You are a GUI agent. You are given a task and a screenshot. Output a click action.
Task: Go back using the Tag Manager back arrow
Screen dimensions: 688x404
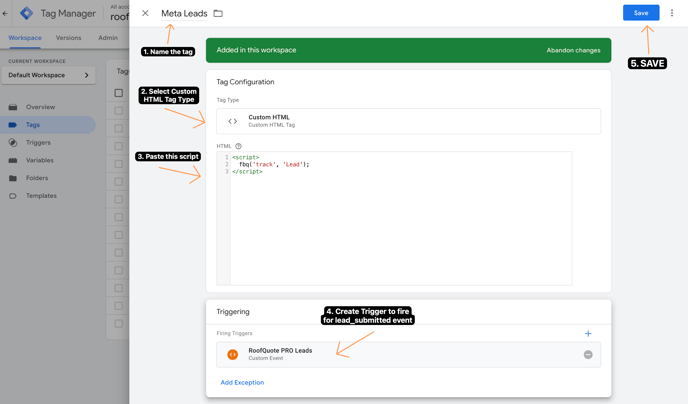[5, 13]
